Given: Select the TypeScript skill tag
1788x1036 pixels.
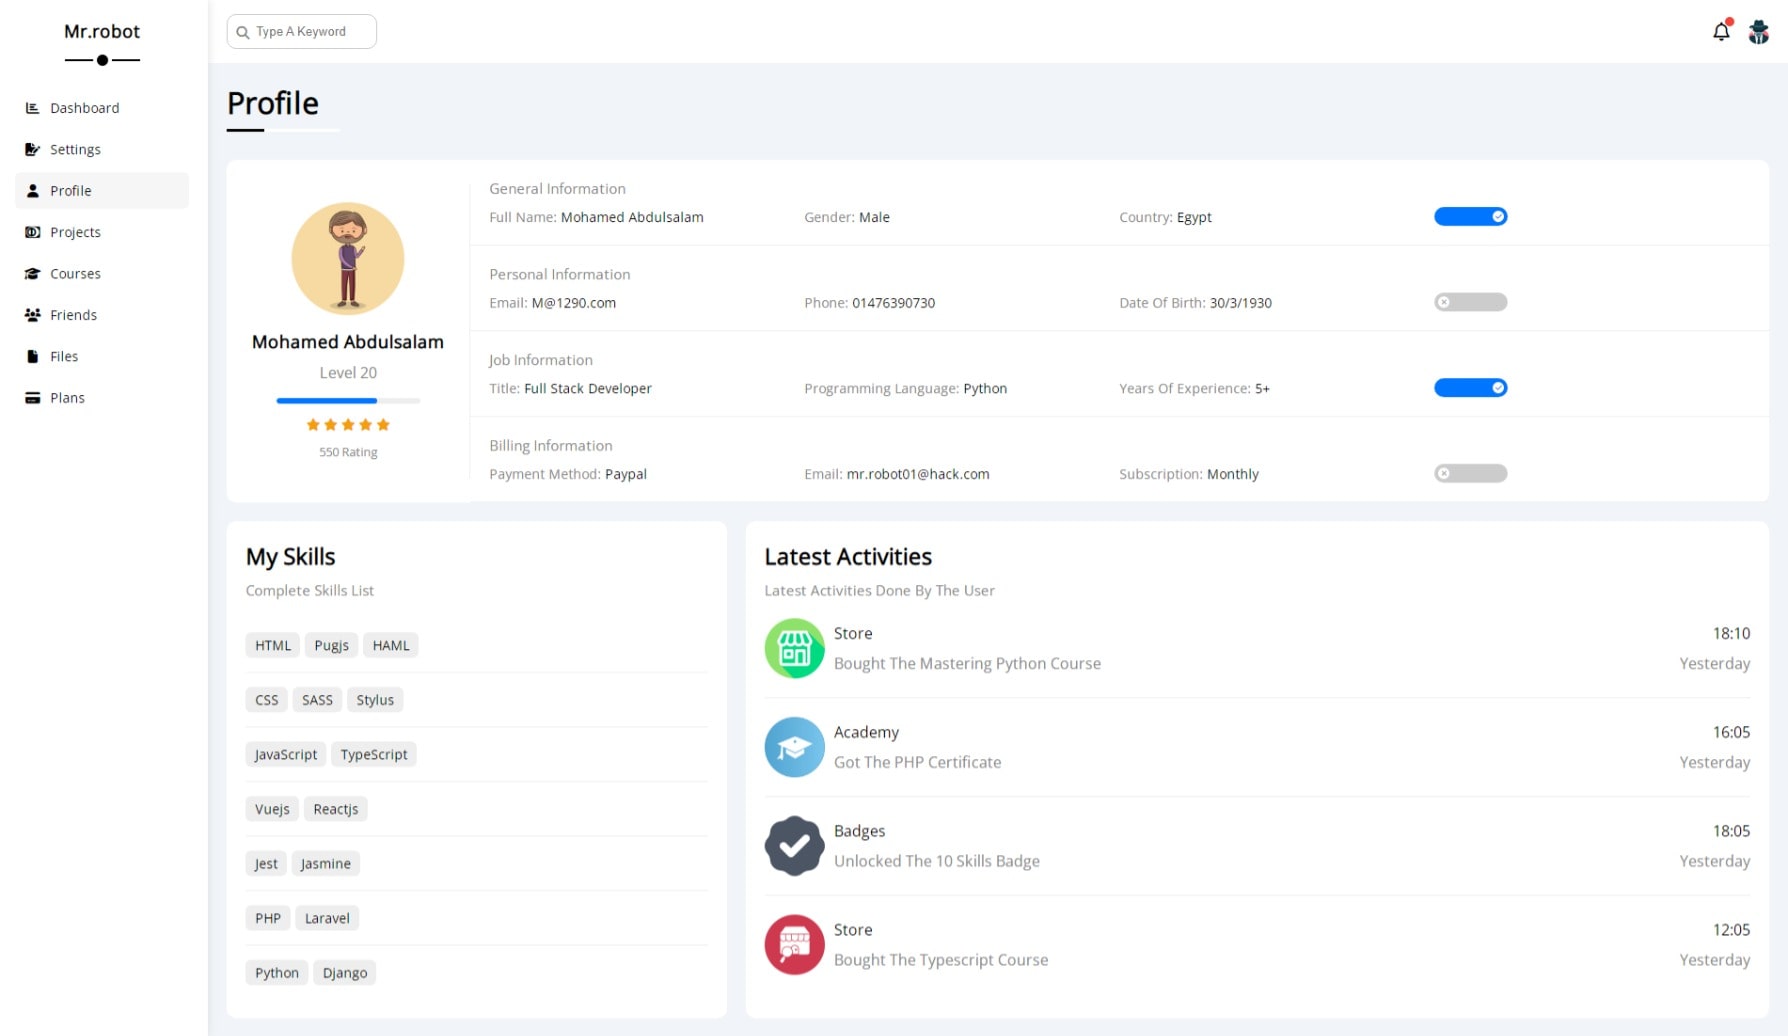Looking at the screenshot, I should click(x=373, y=754).
